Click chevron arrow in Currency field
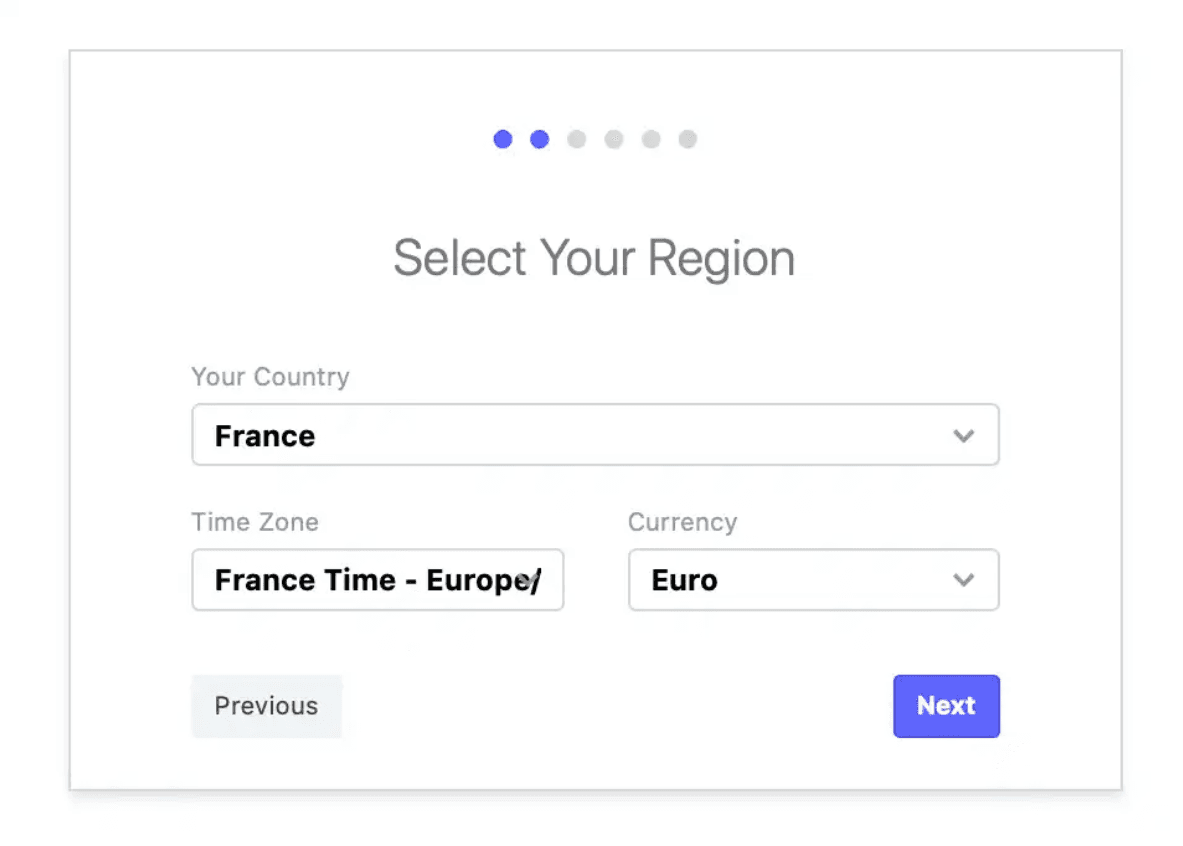Viewport: 1183px width, 846px height. [963, 580]
